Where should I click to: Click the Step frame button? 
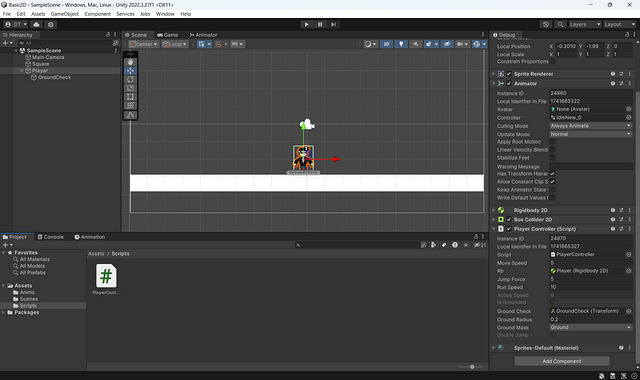[x=333, y=24]
